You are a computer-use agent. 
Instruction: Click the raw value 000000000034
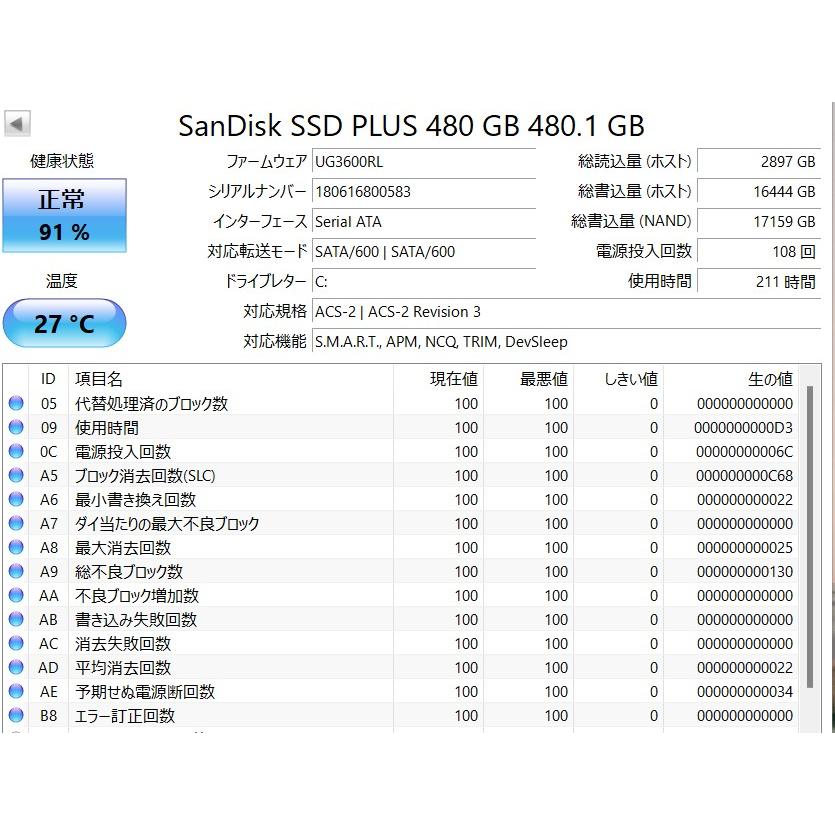[744, 692]
